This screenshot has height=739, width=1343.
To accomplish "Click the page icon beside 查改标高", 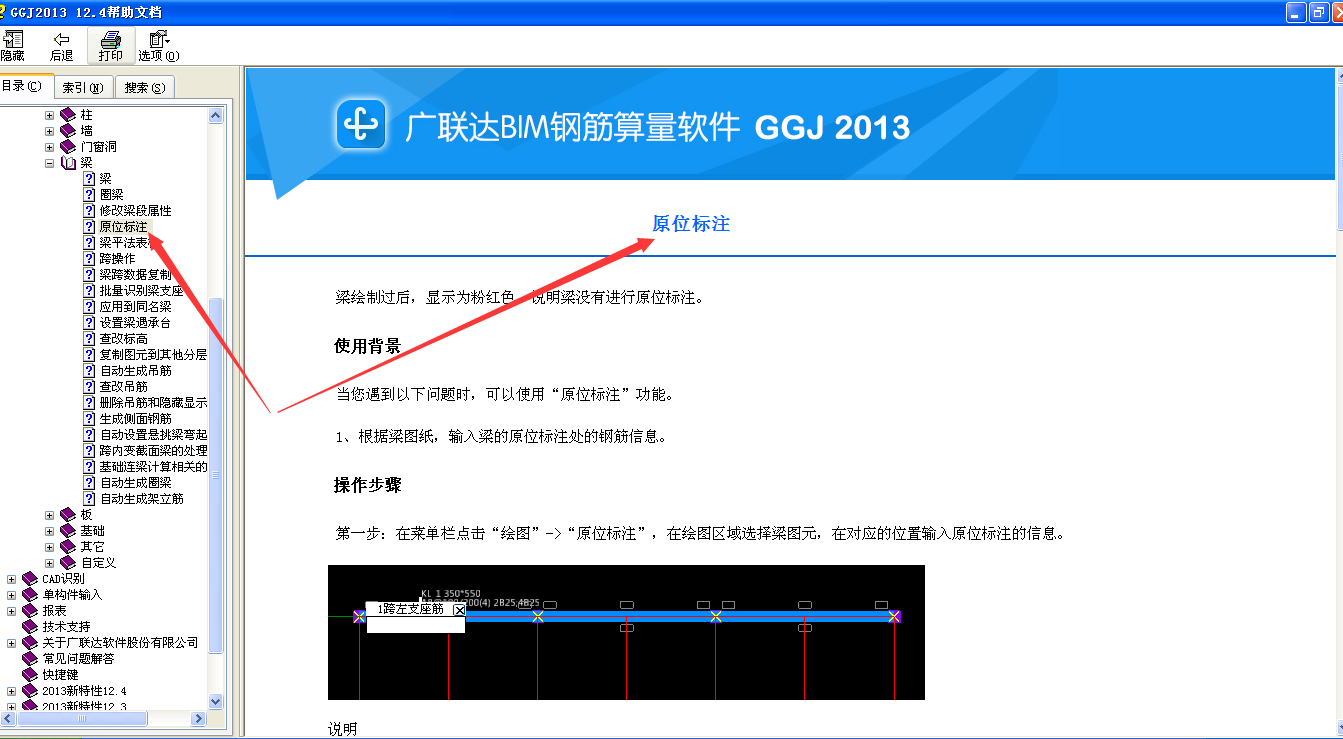I will tap(90, 339).
